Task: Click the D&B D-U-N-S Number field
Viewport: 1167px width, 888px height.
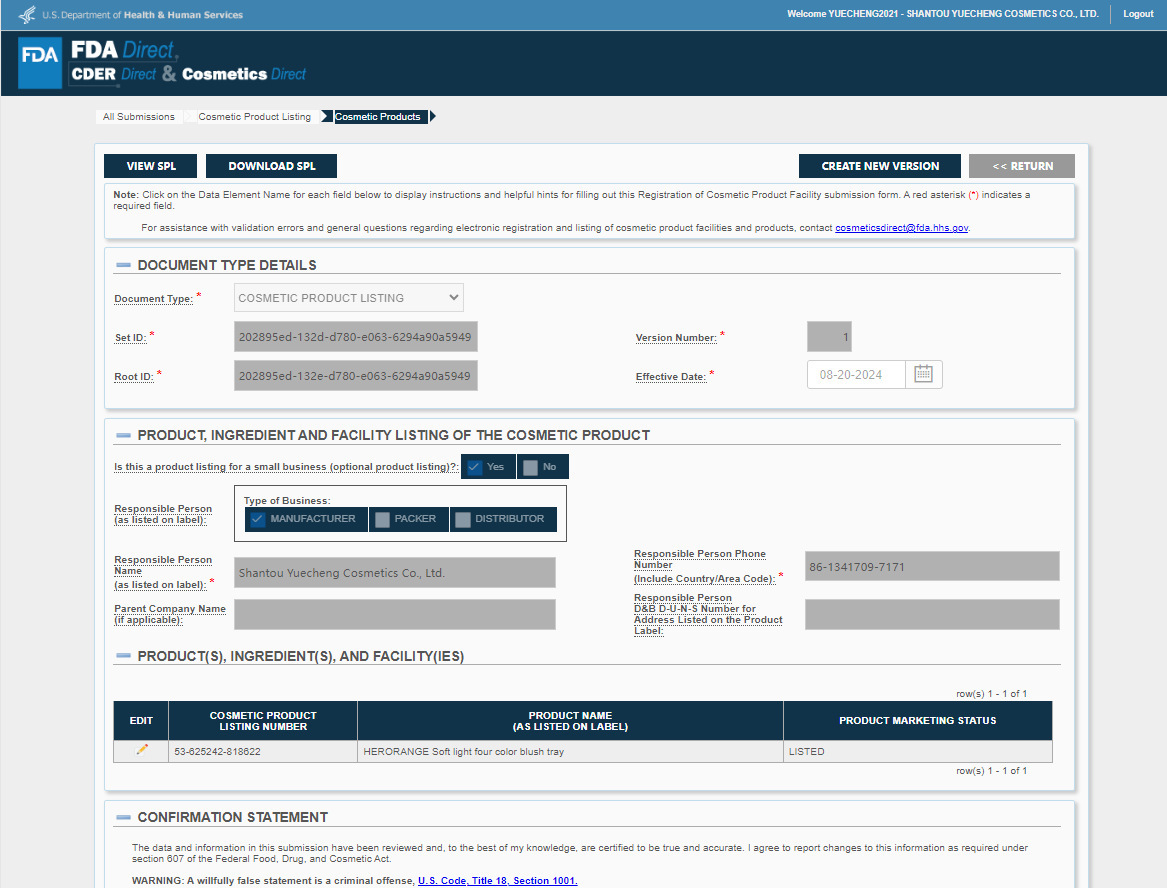Action: pos(932,615)
